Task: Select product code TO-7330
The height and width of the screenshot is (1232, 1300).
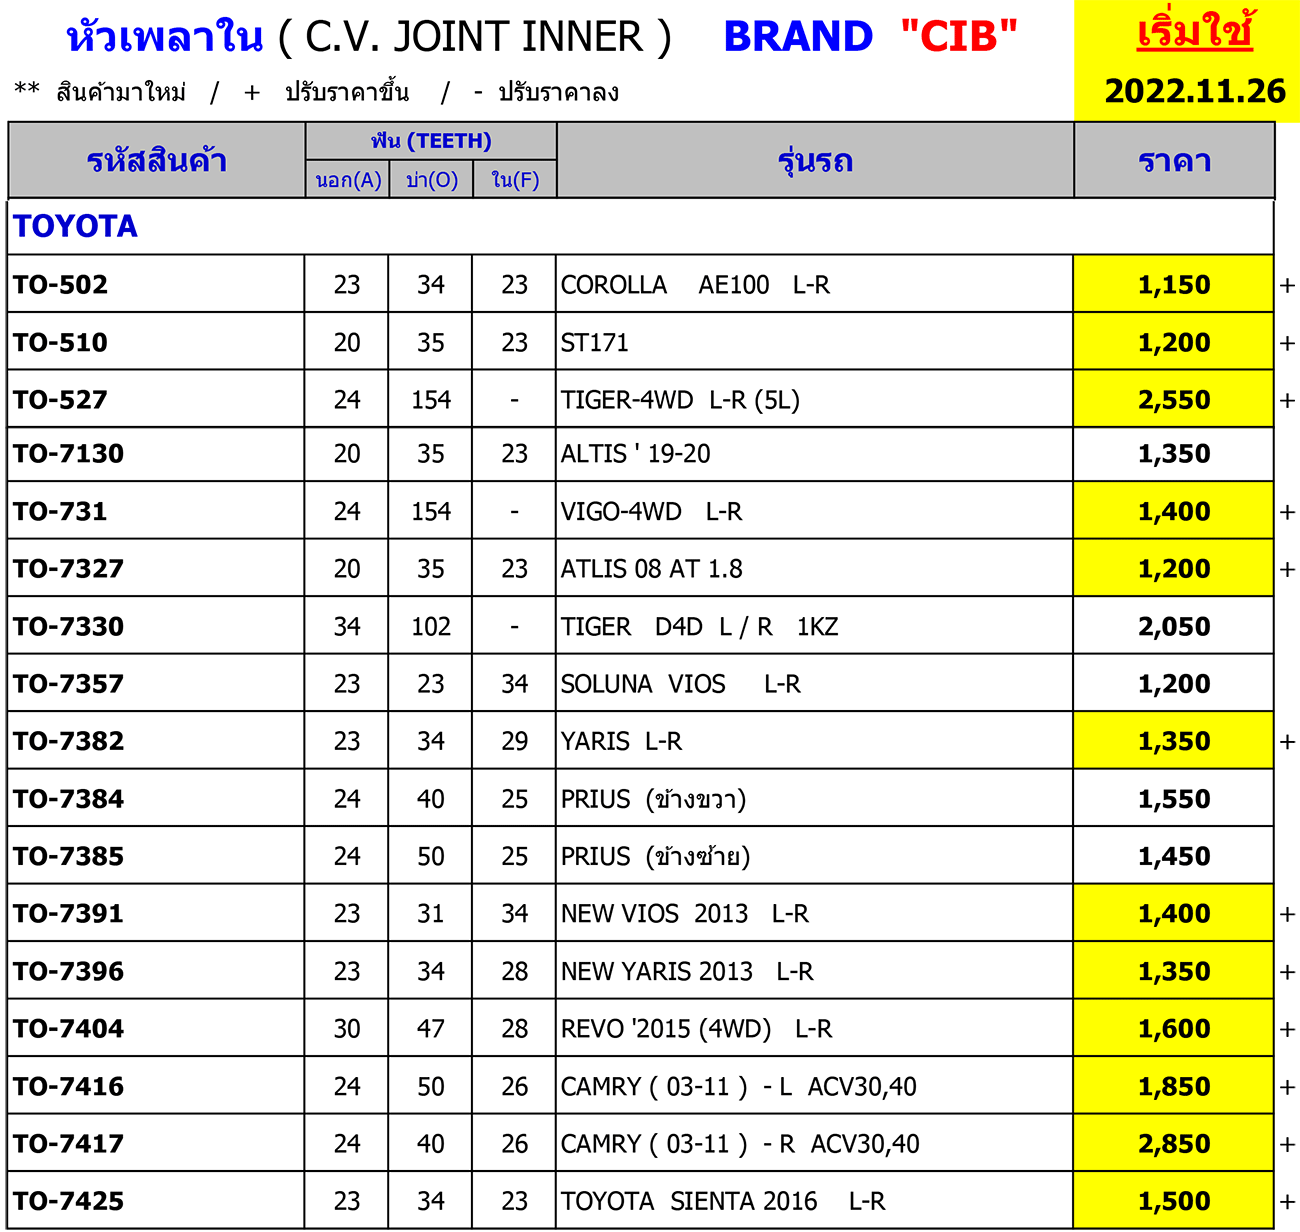Action: [x=68, y=627]
